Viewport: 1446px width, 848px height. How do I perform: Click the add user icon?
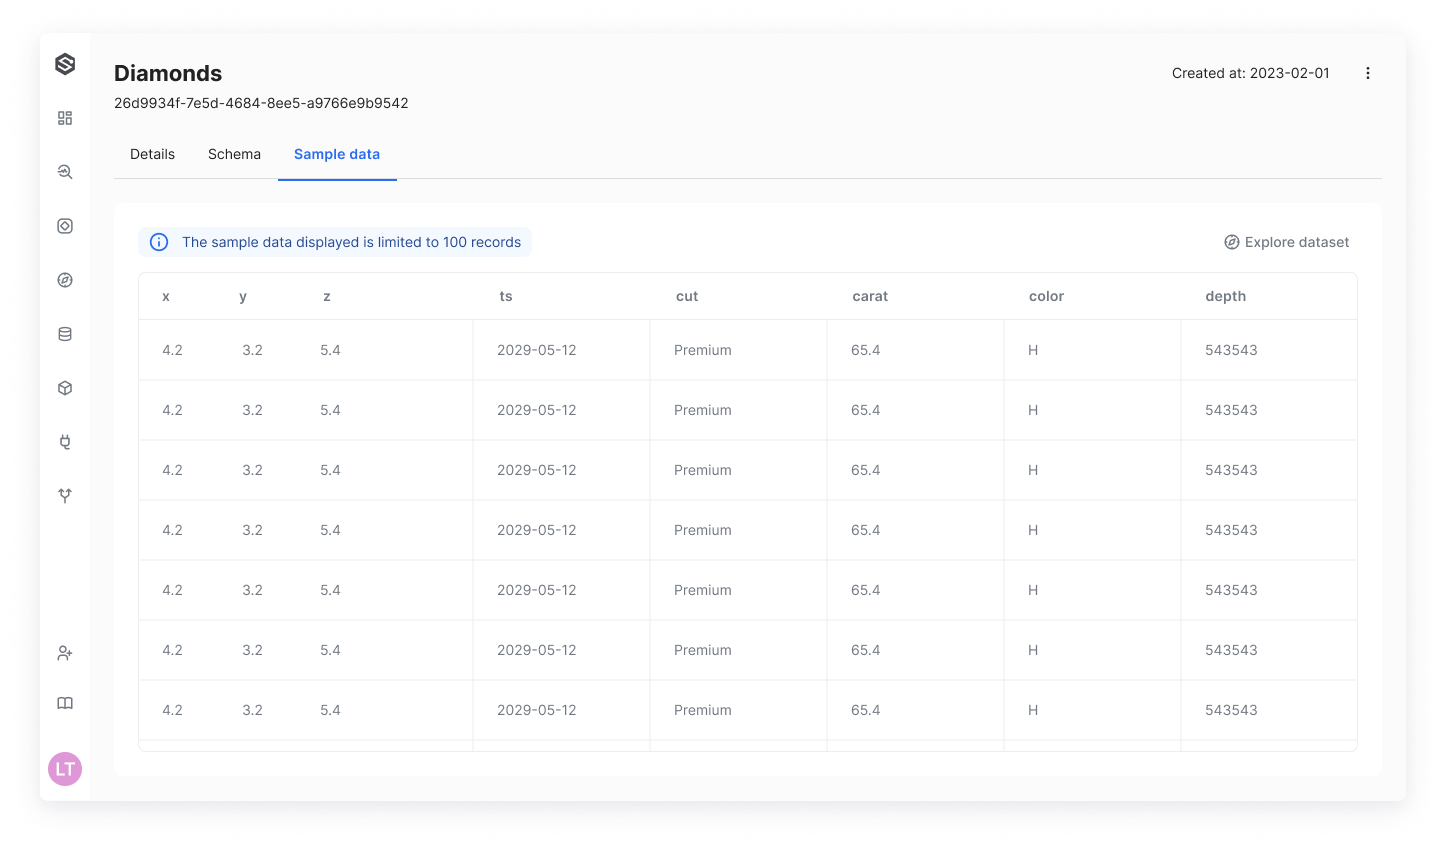(x=65, y=653)
